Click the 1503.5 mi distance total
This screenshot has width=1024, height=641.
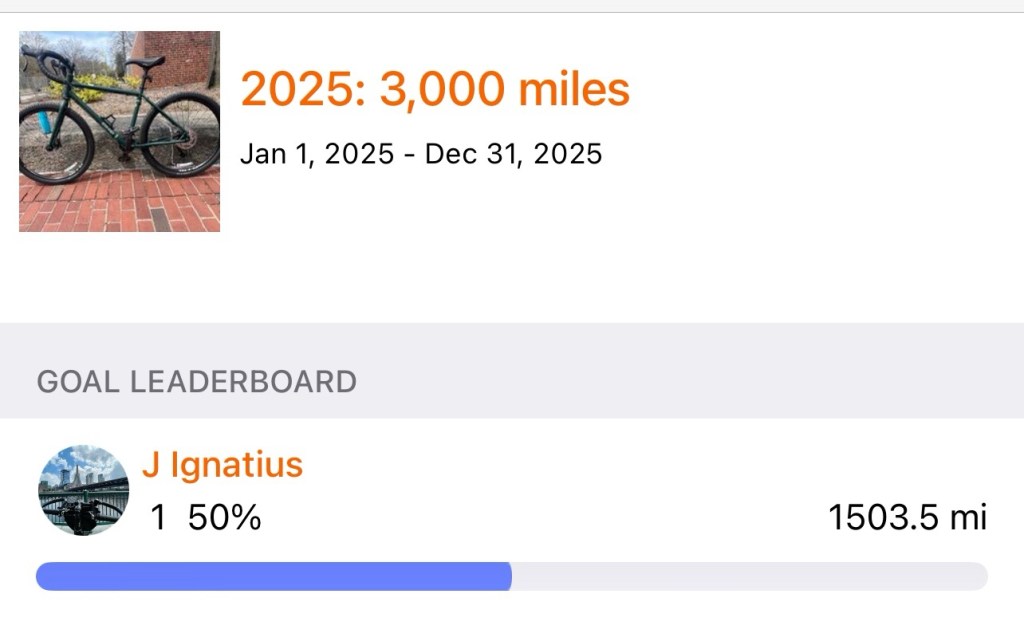click(x=906, y=518)
